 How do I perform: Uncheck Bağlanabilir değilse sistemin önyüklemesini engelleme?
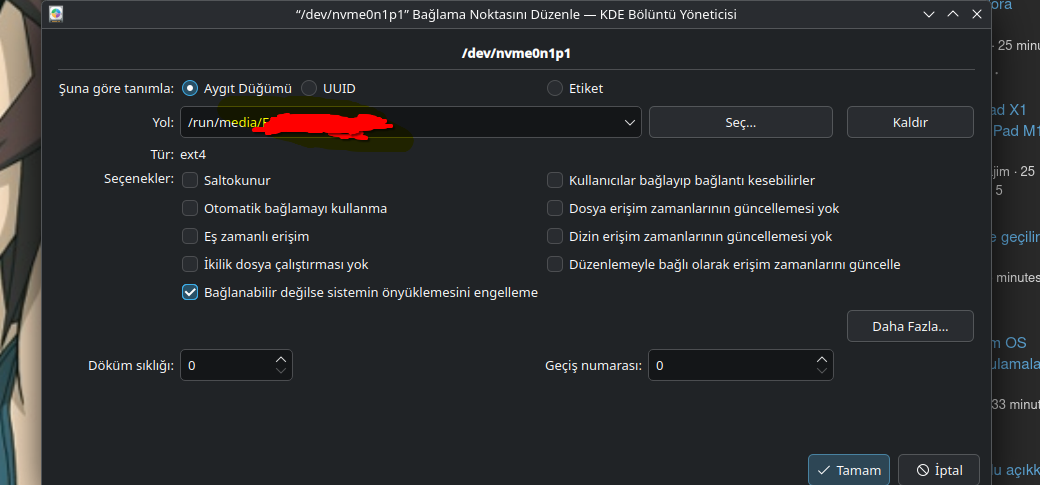tap(190, 293)
